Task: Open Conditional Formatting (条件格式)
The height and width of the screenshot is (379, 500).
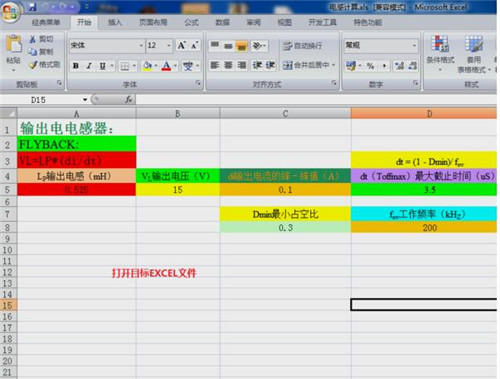Action: [440, 53]
